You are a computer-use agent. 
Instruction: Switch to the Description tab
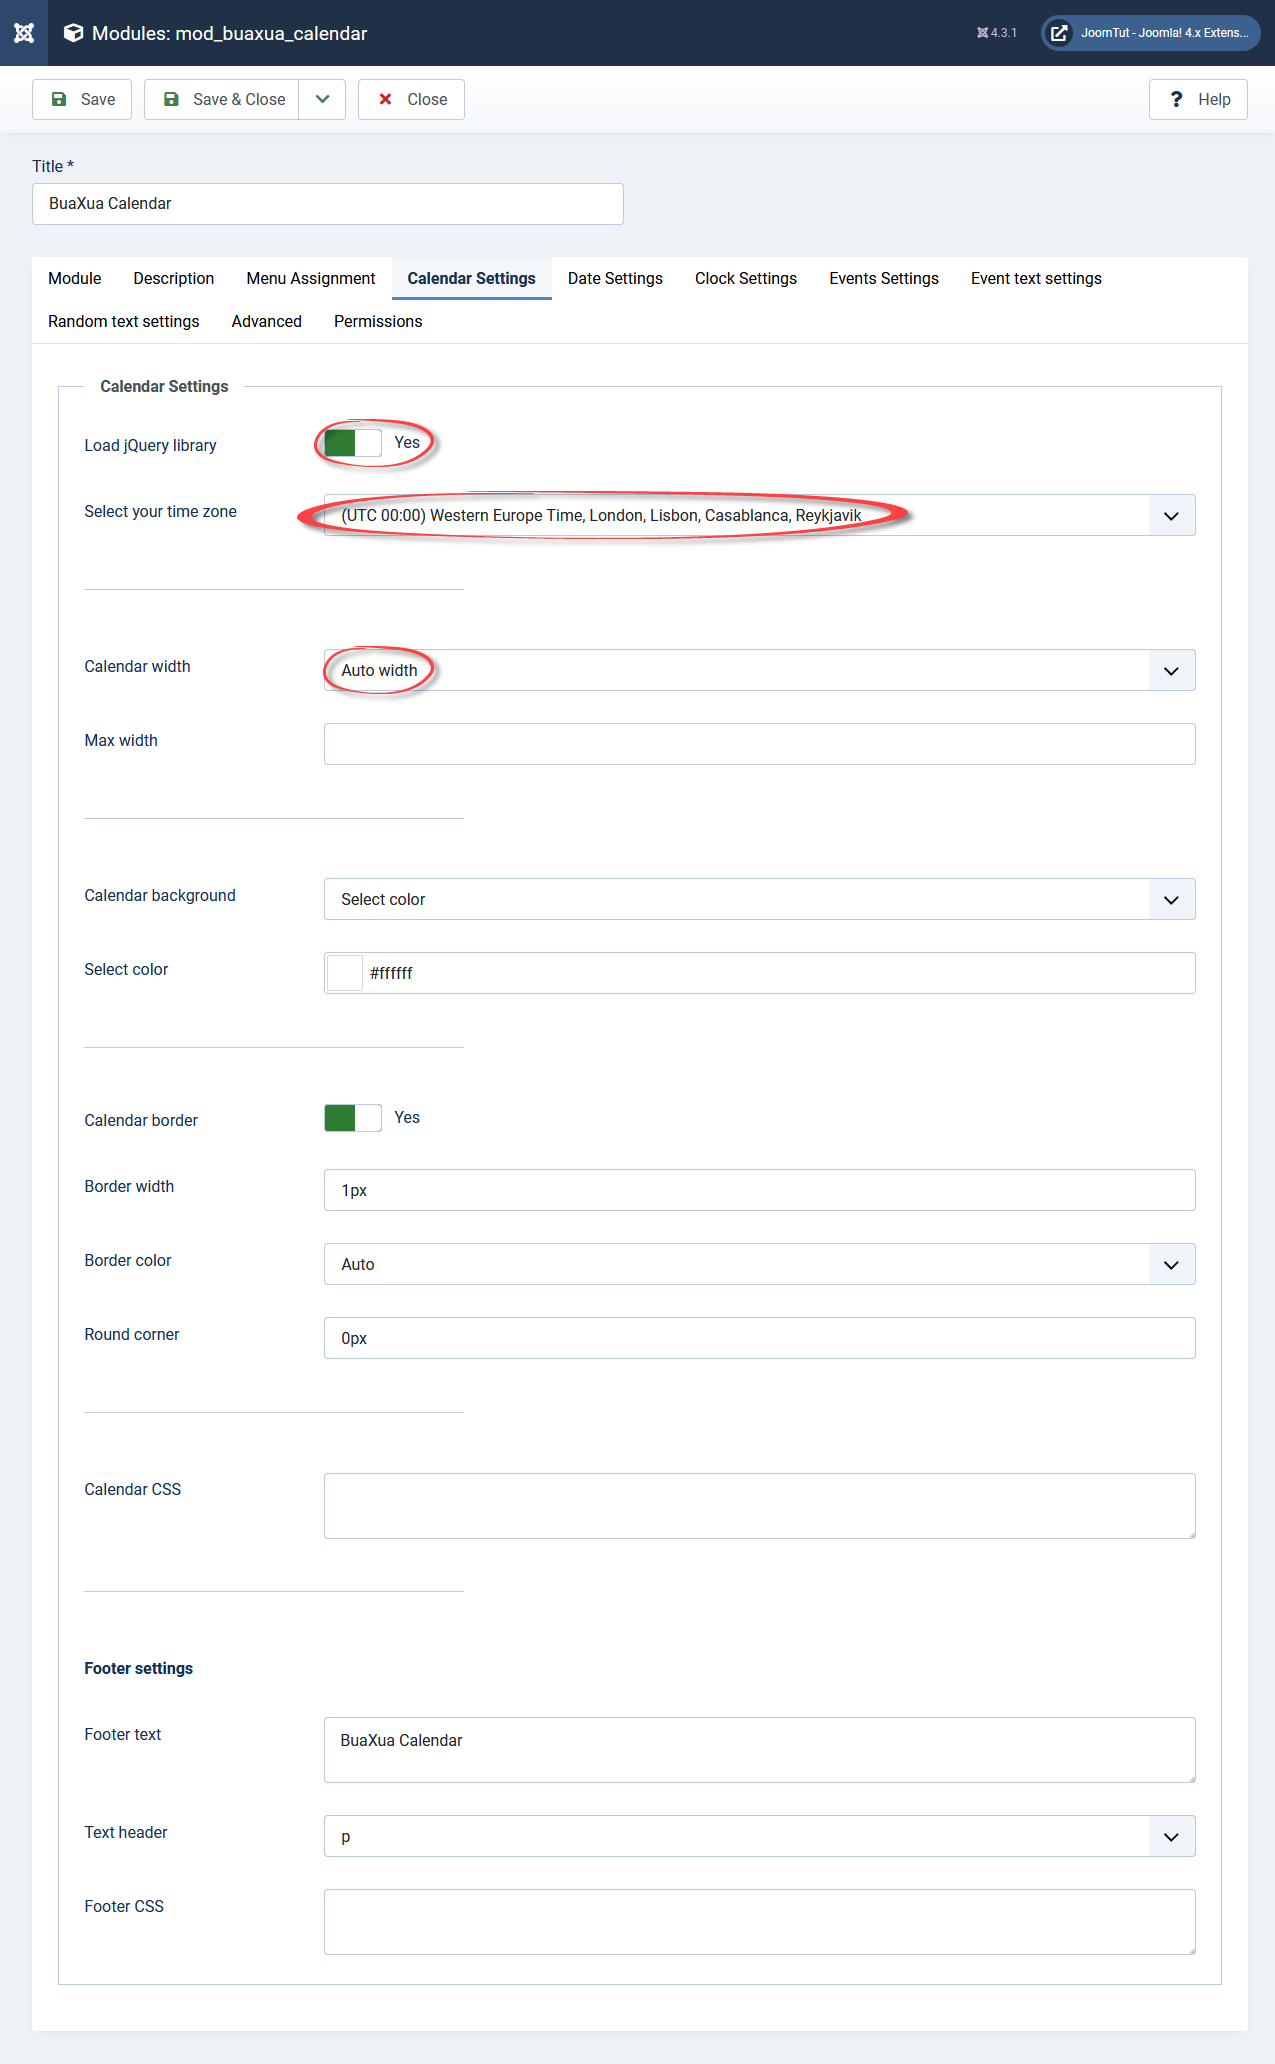pos(174,278)
